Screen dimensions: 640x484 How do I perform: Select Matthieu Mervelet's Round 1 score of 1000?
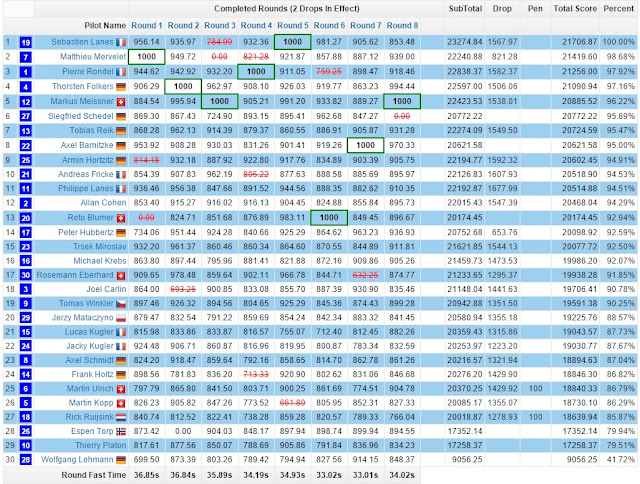point(147,57)
